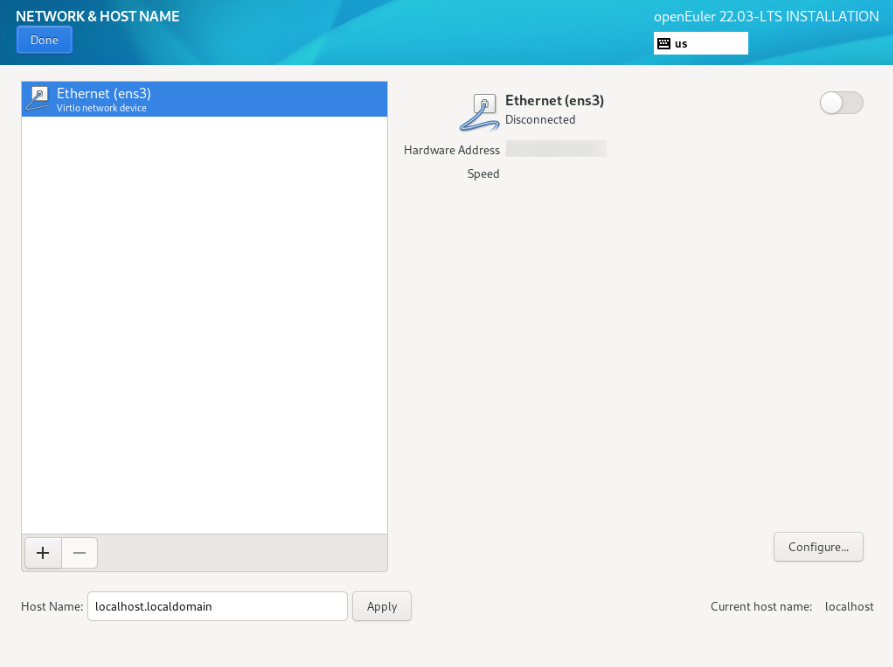Viewport: 893px width, 667px height.
Task: Click the Host Name: label
Action: (52, 607)
